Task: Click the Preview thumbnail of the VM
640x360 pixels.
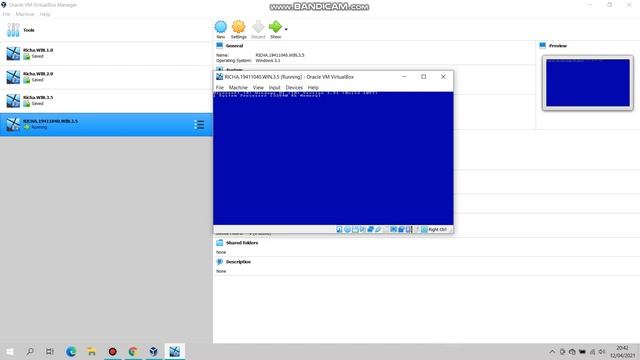Action: coord(588,83)
